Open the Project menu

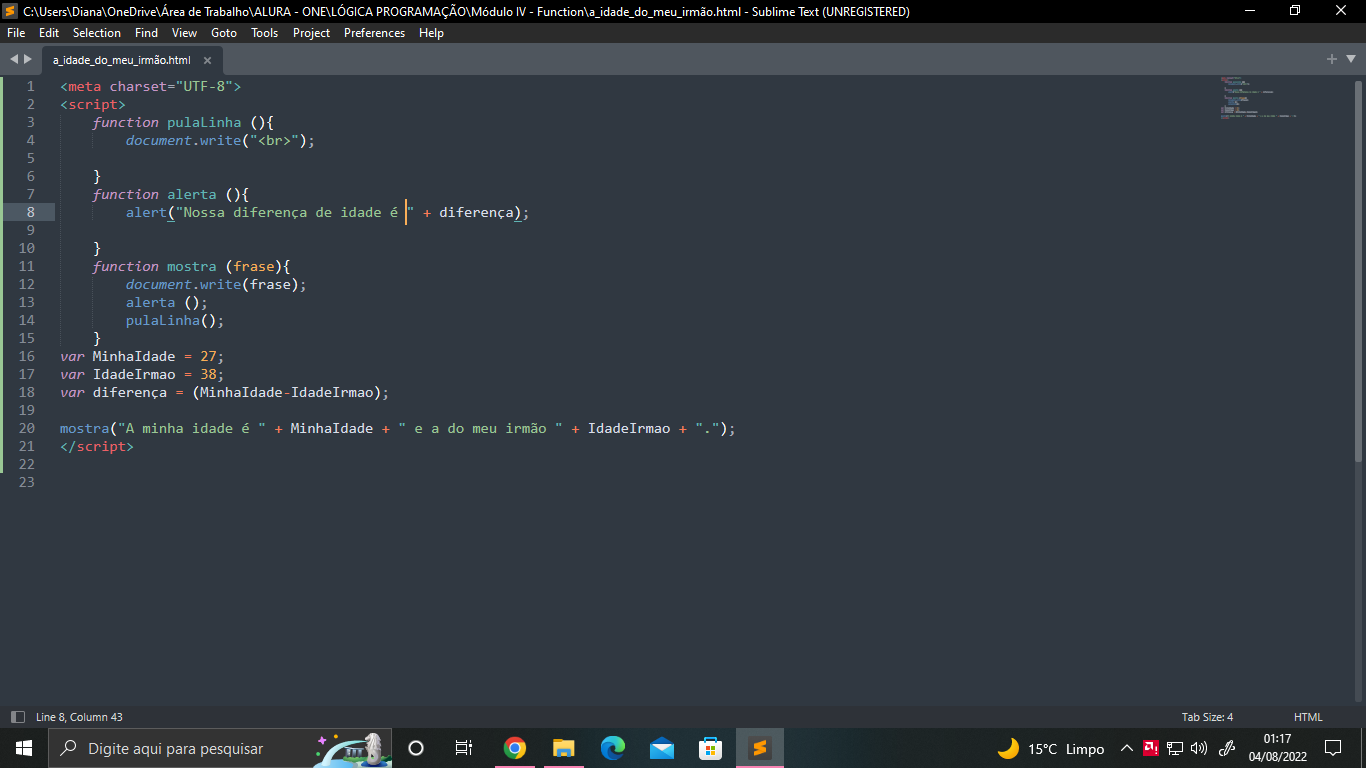point(311,33)
